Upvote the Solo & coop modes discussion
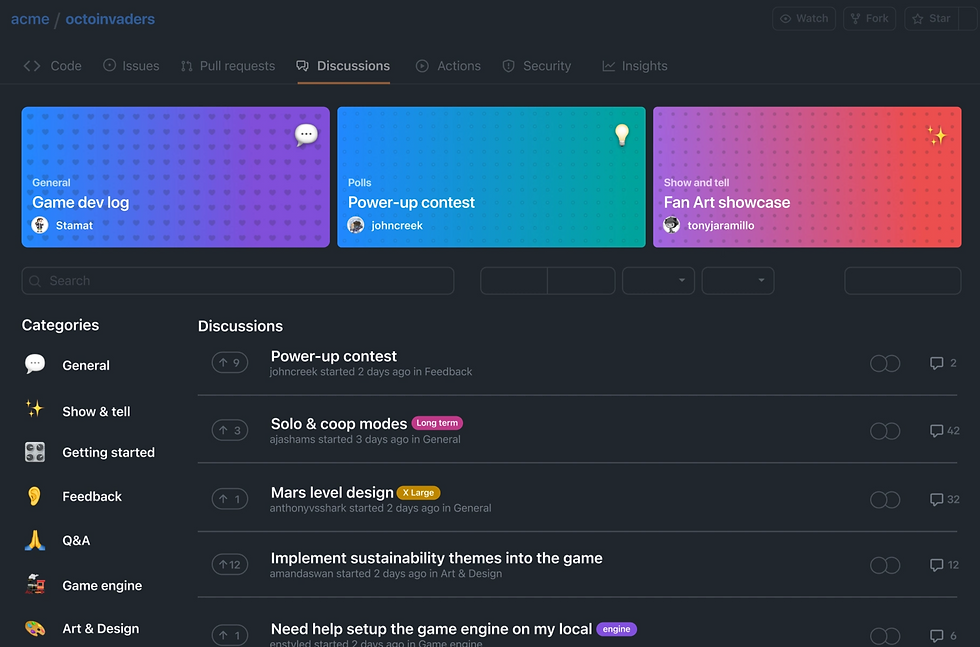 pyautogui.click(x=230, y=430)
